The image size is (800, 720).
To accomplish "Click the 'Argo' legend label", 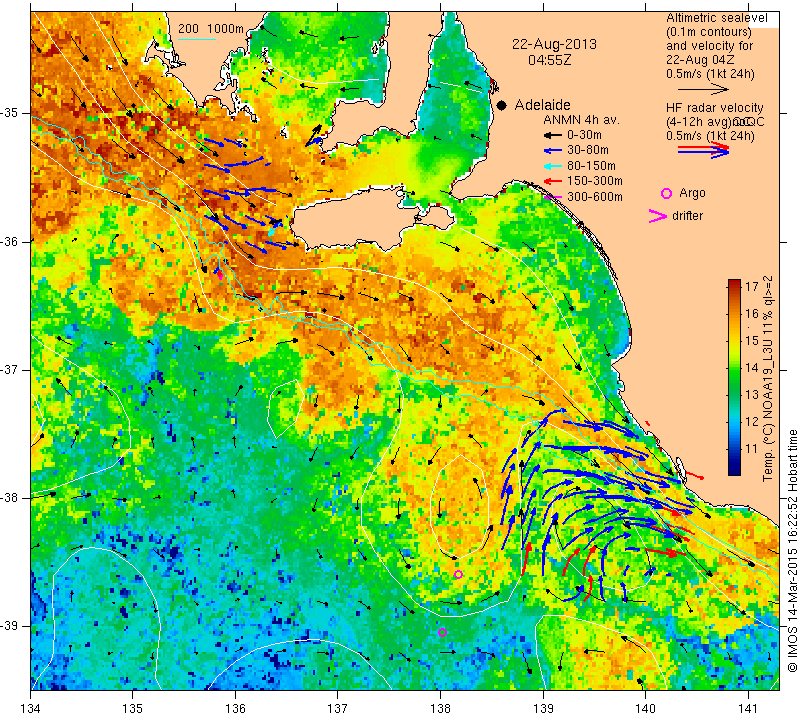I will (x=692, y=193).
